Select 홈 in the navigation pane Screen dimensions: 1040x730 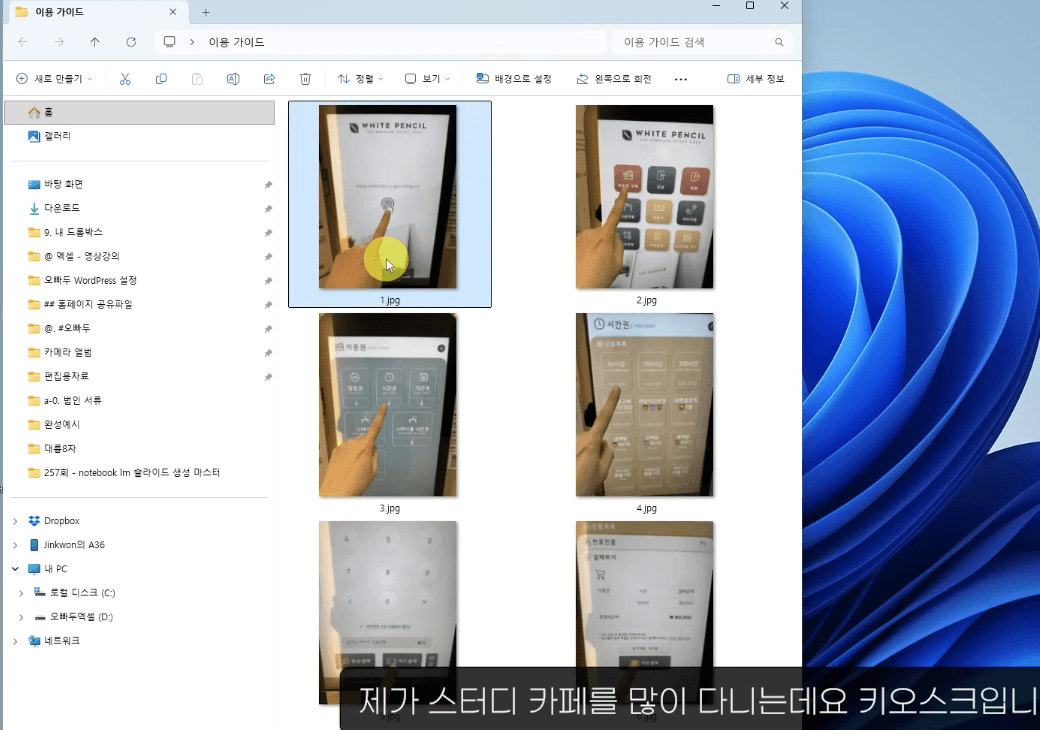139,112
